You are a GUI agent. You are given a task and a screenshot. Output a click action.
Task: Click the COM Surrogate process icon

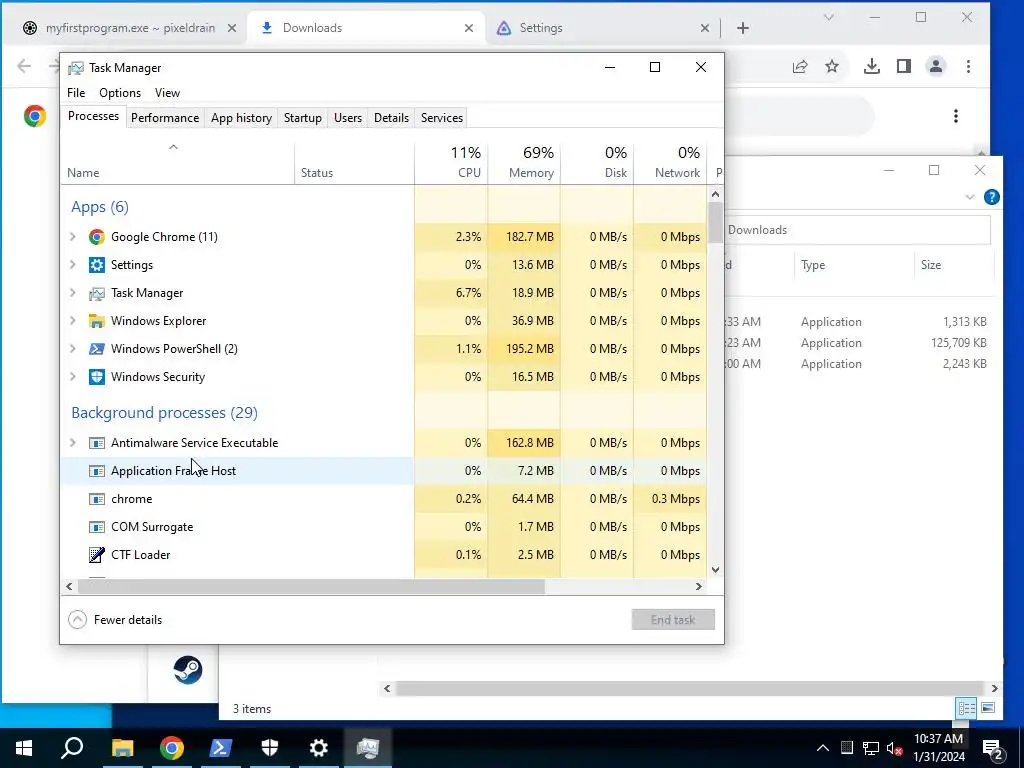[97, 527]
